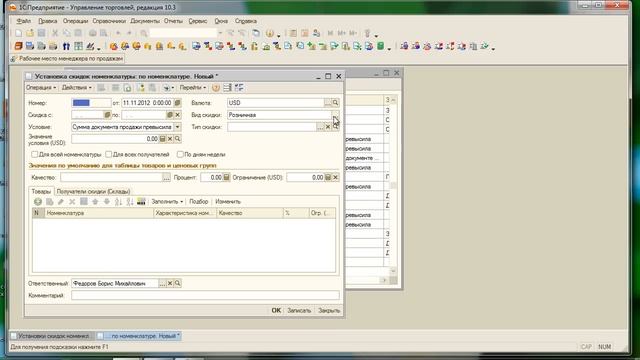Click magnifier next to 'Ответственный' field
The image size is (640, 360).
click(x=178, y=283)
